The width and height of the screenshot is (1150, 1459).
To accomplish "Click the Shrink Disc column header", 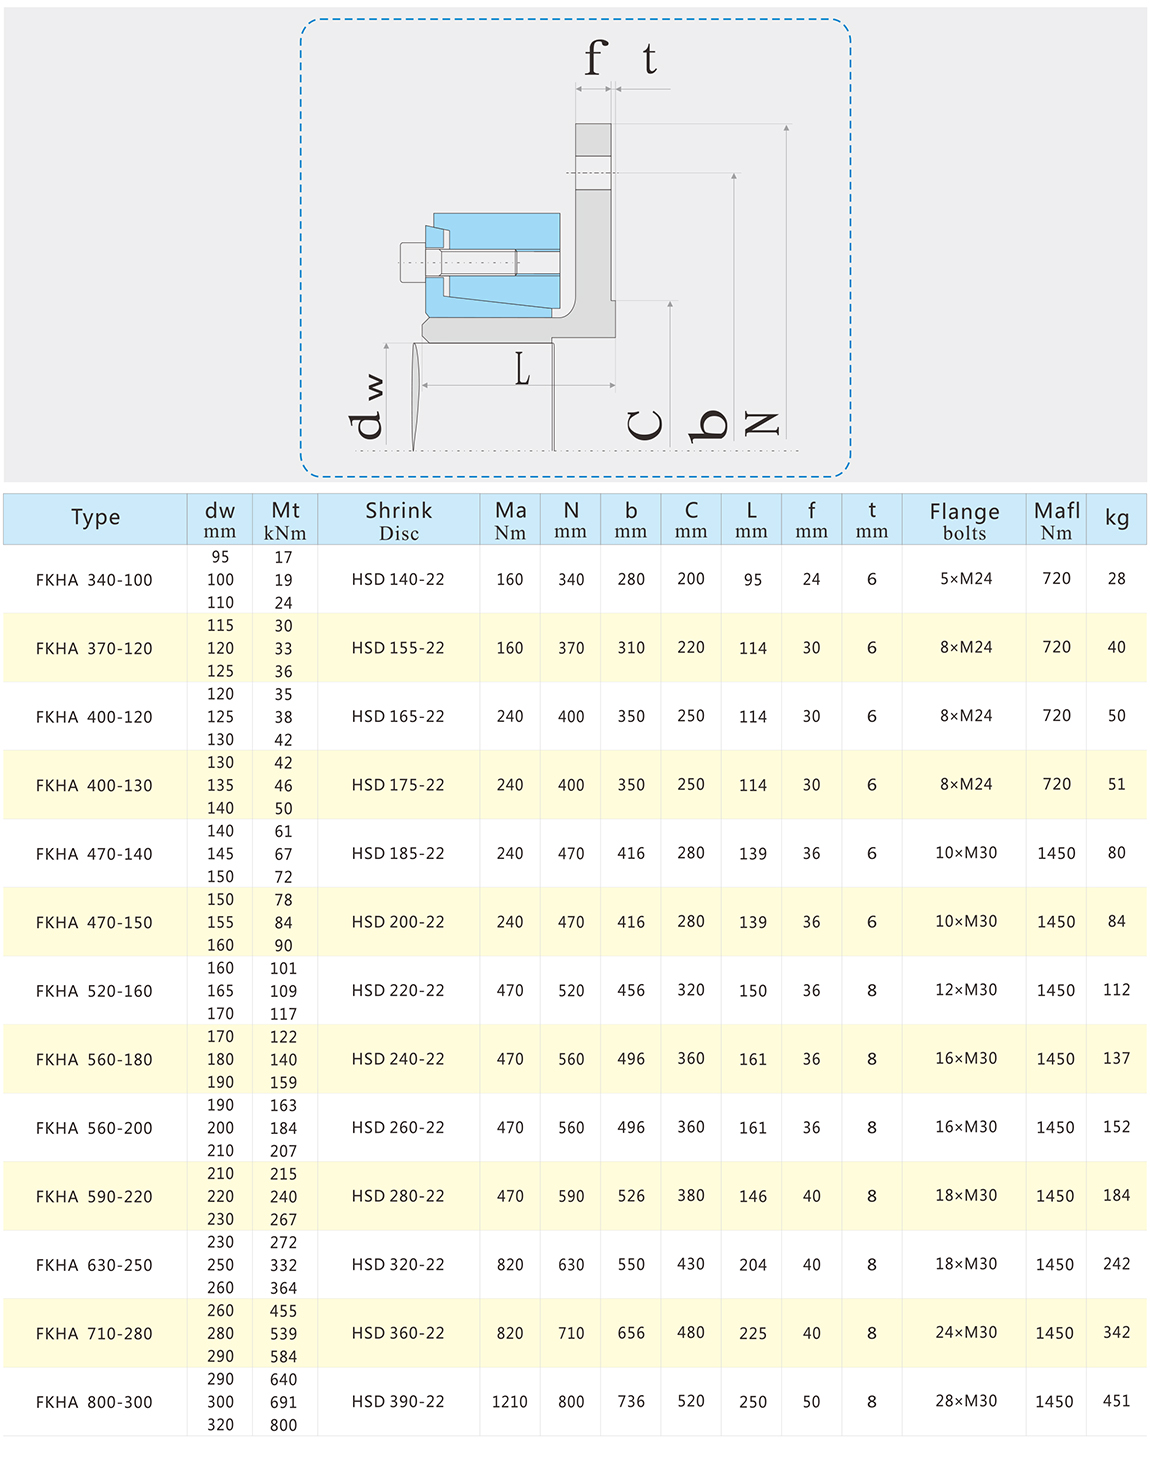I will point(398,520).
